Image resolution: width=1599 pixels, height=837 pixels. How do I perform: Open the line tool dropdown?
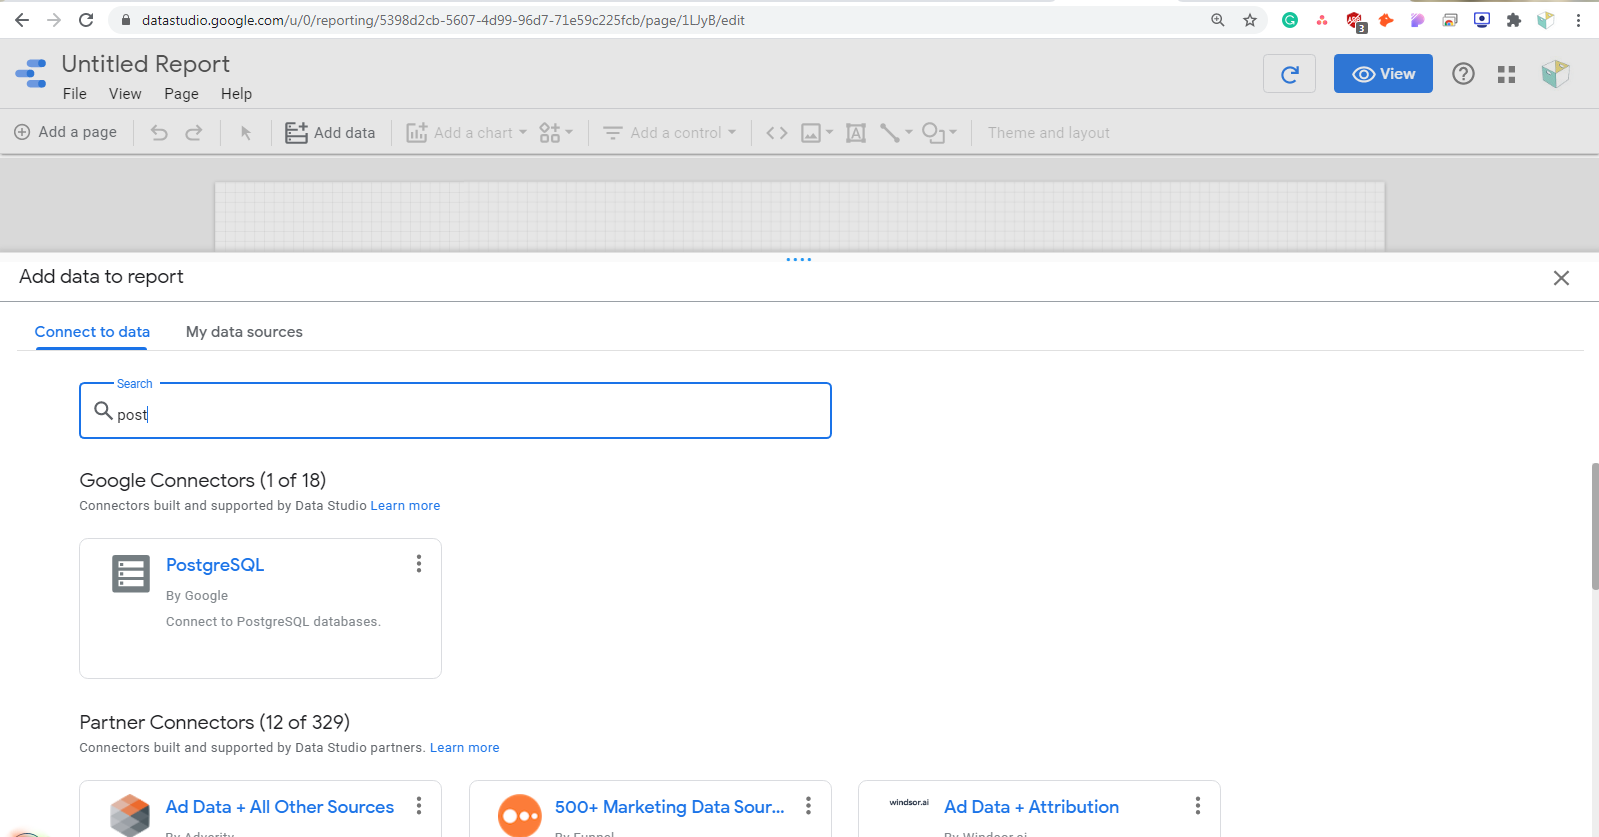tap(896, 133)
